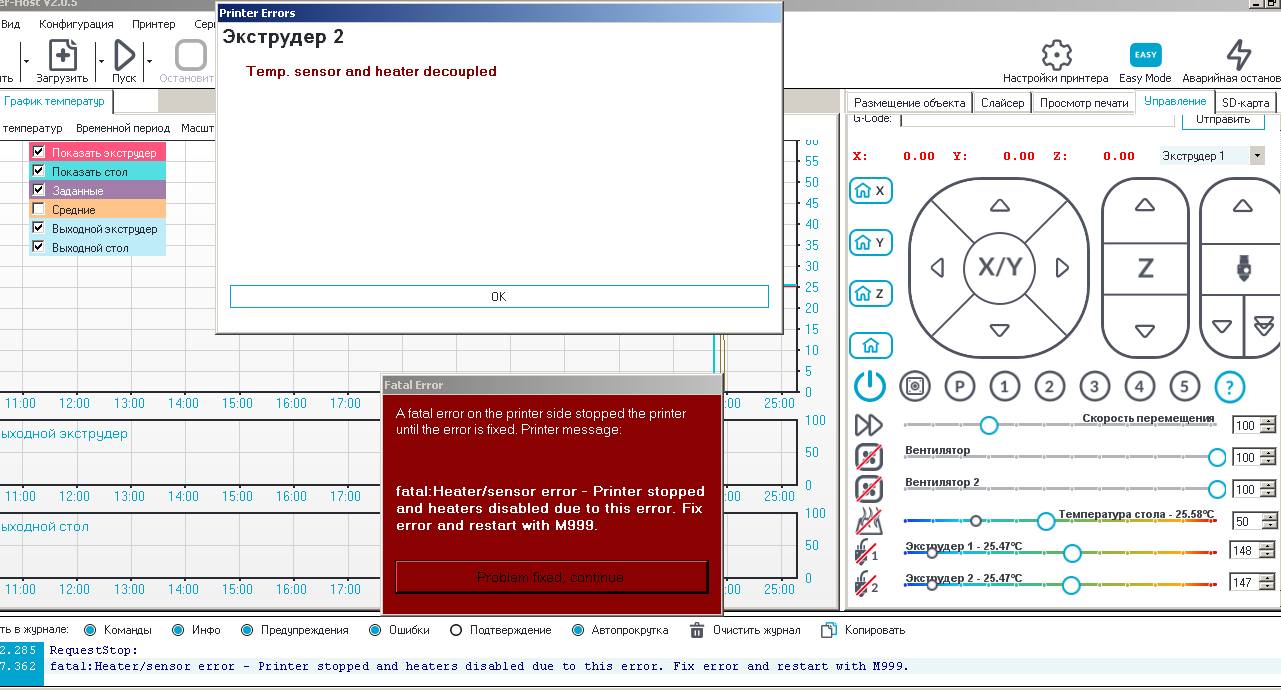This screenshot has height=690, width=1281.
Task: Toggle the heated bed icon
Action: coord(869,521)
